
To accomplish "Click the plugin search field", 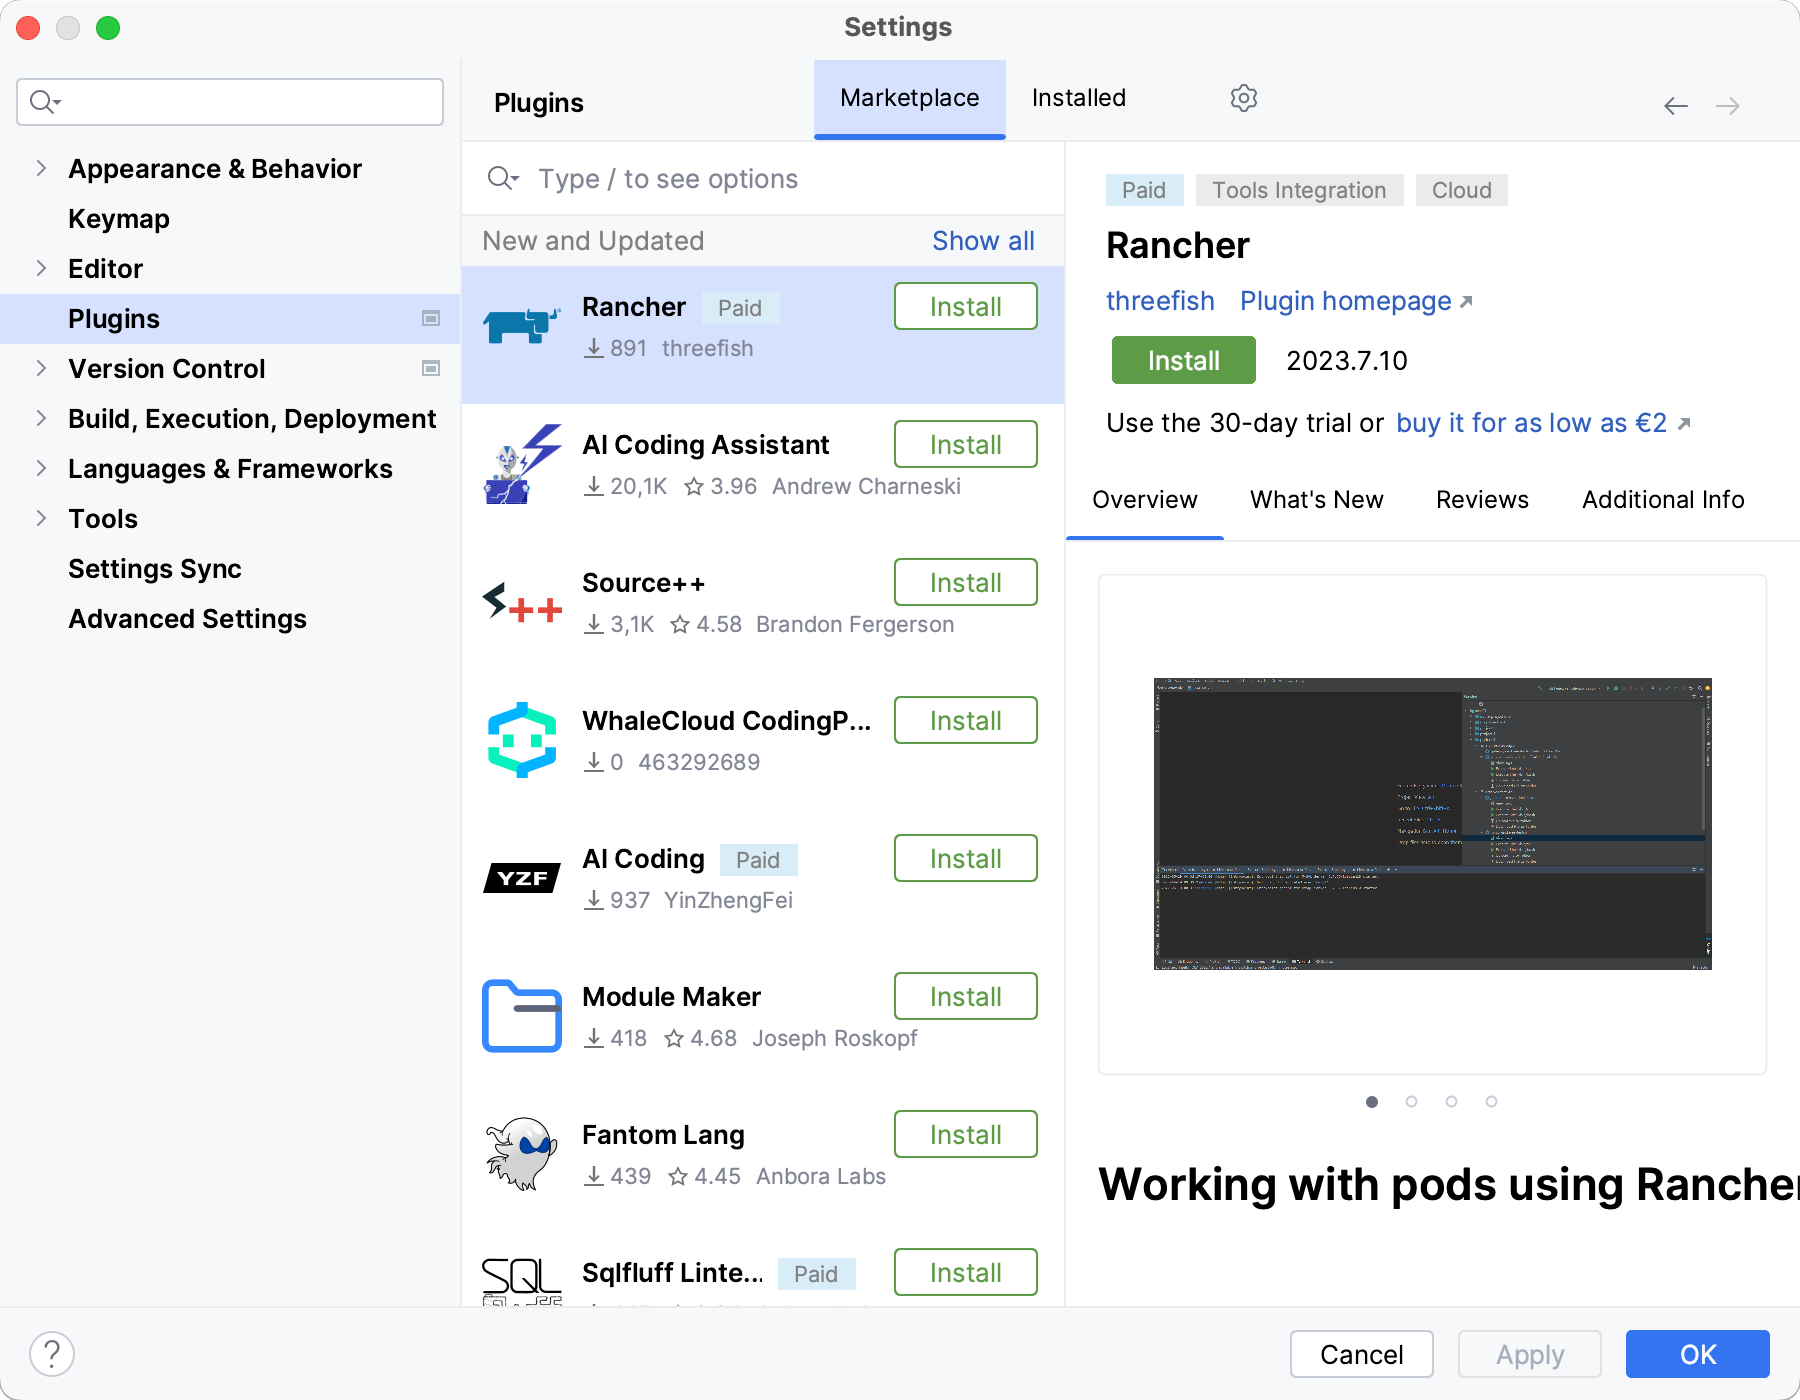I will (x=763, y=179).
